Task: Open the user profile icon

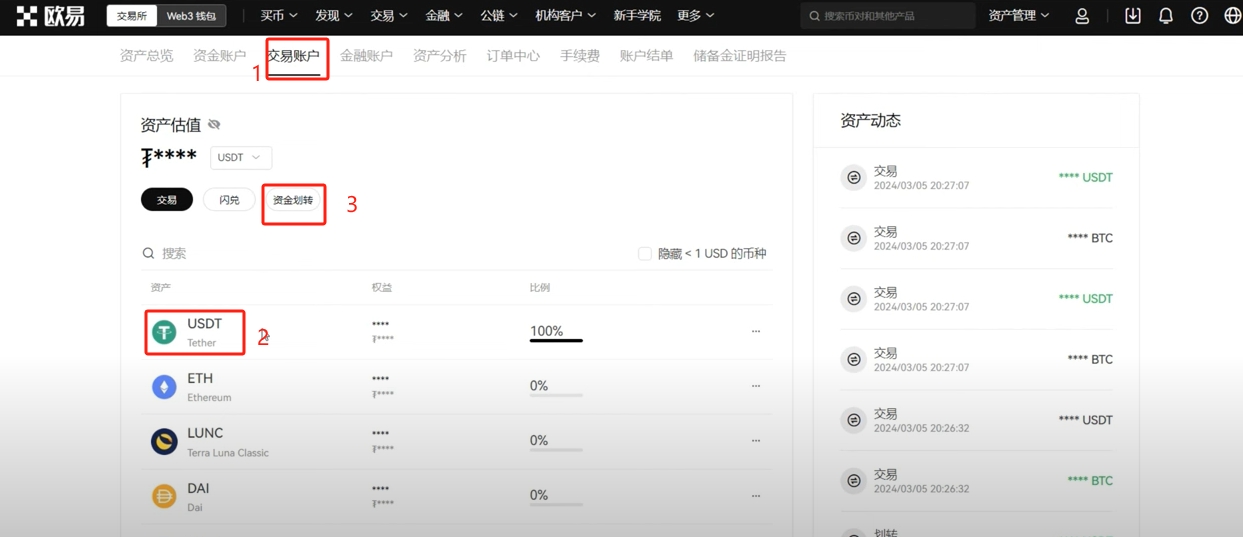Action: click(1082, 16)
